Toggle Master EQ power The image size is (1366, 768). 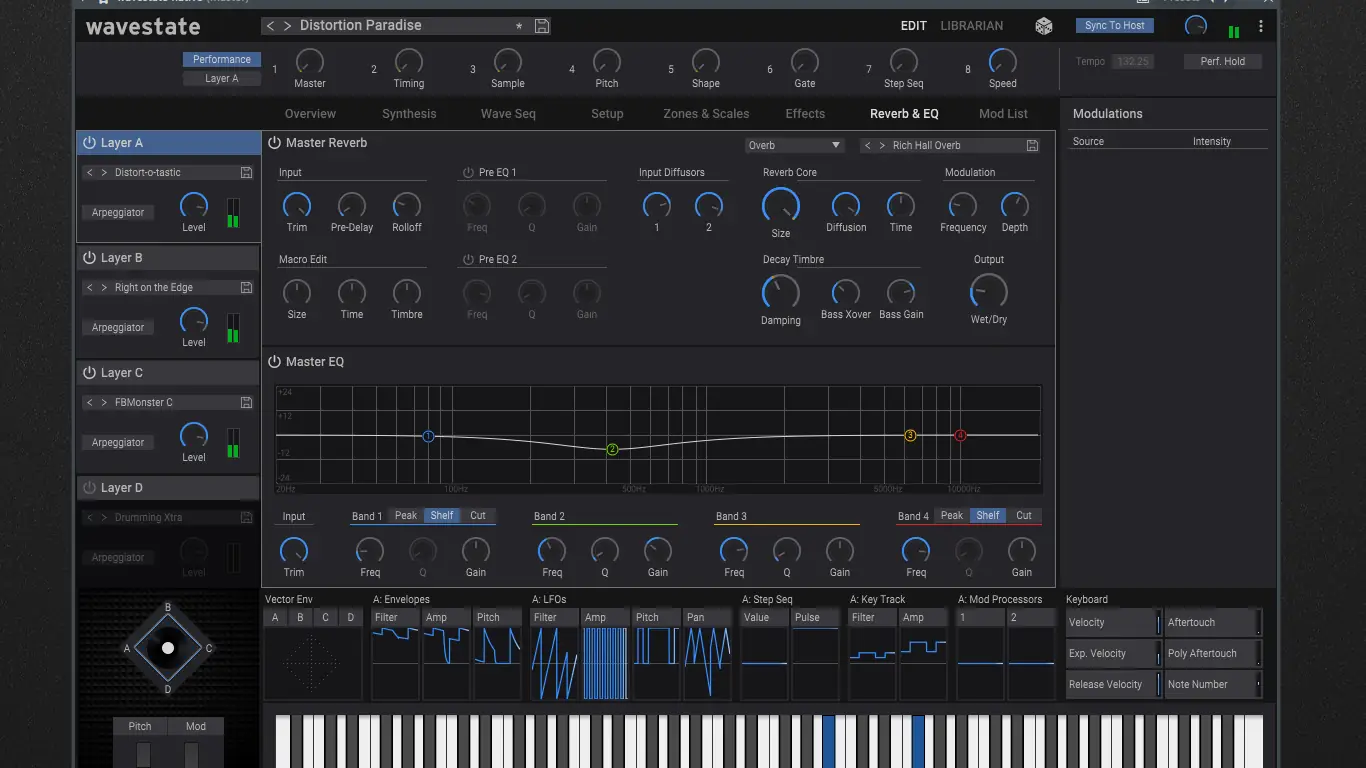[x=274, y=362]
